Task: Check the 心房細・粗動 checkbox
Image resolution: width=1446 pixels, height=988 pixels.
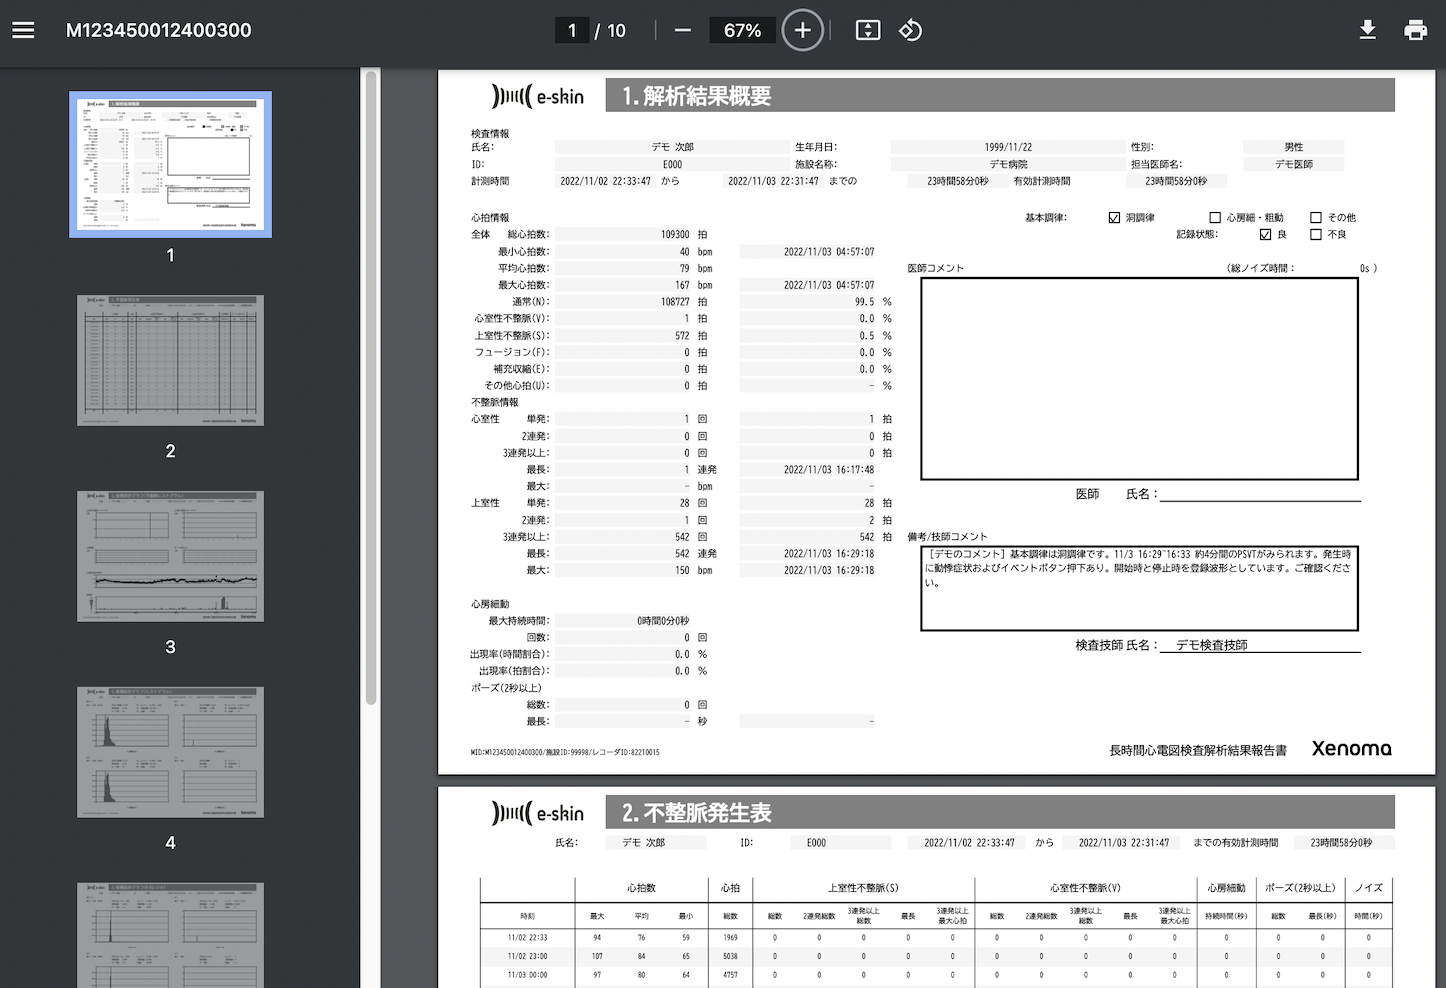Action: [1215, 217]
